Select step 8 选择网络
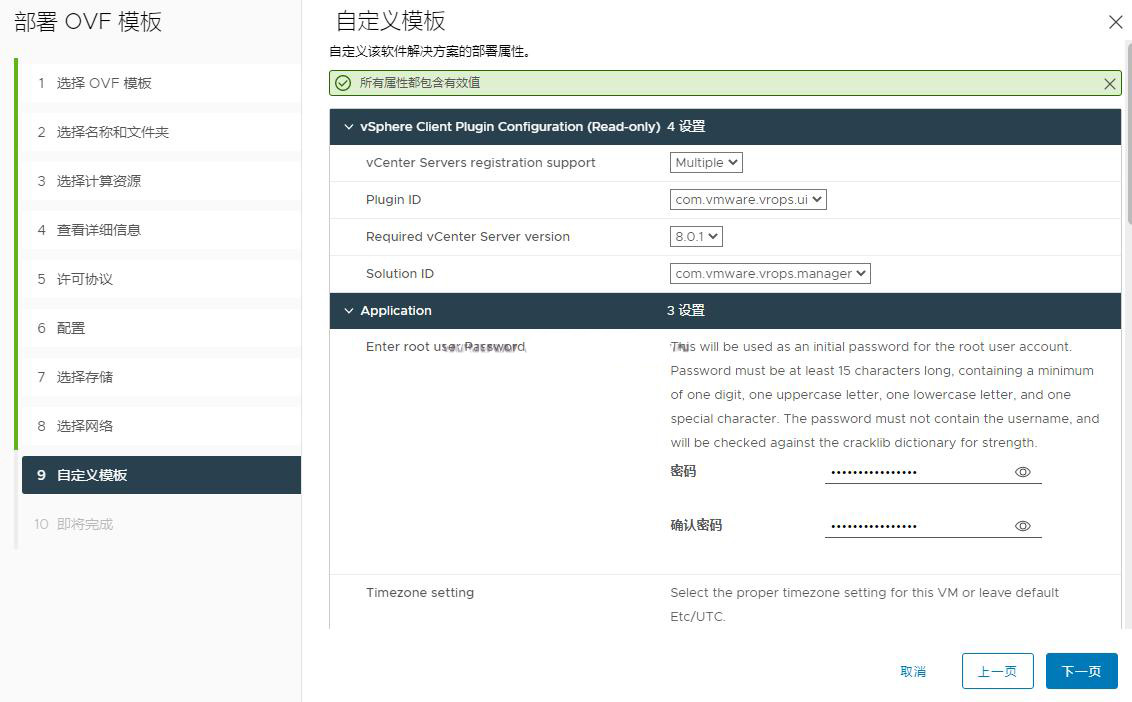 (85, 426)
